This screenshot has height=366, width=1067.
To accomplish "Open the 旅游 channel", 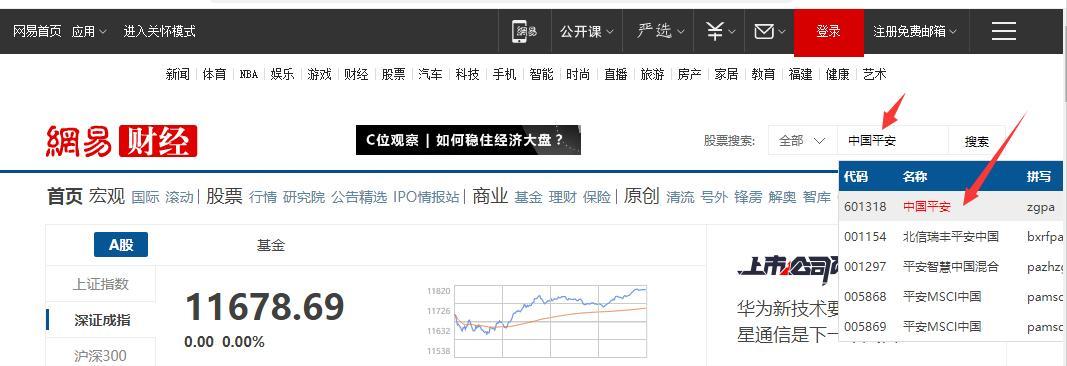I will 652,74.
